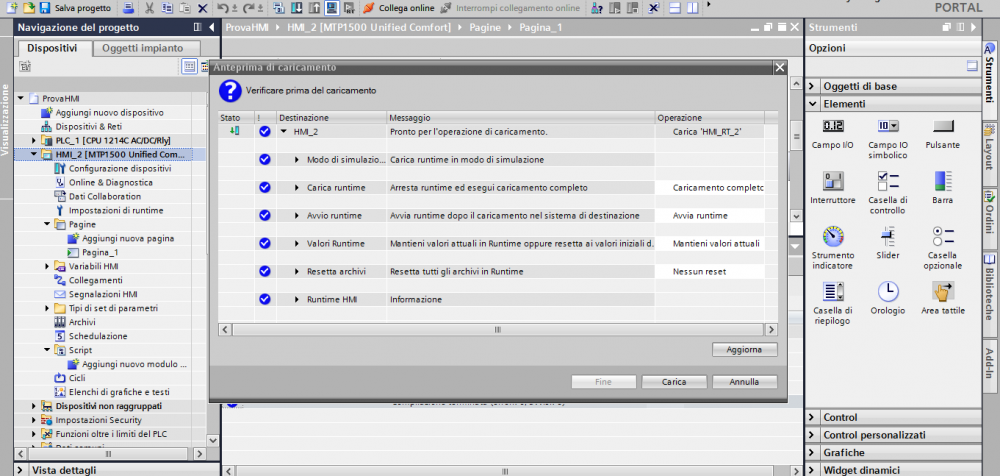Screen dimensions: 1000x476
Task: Select Pagina_1 in project tree
Action: [x=100, y=252]
